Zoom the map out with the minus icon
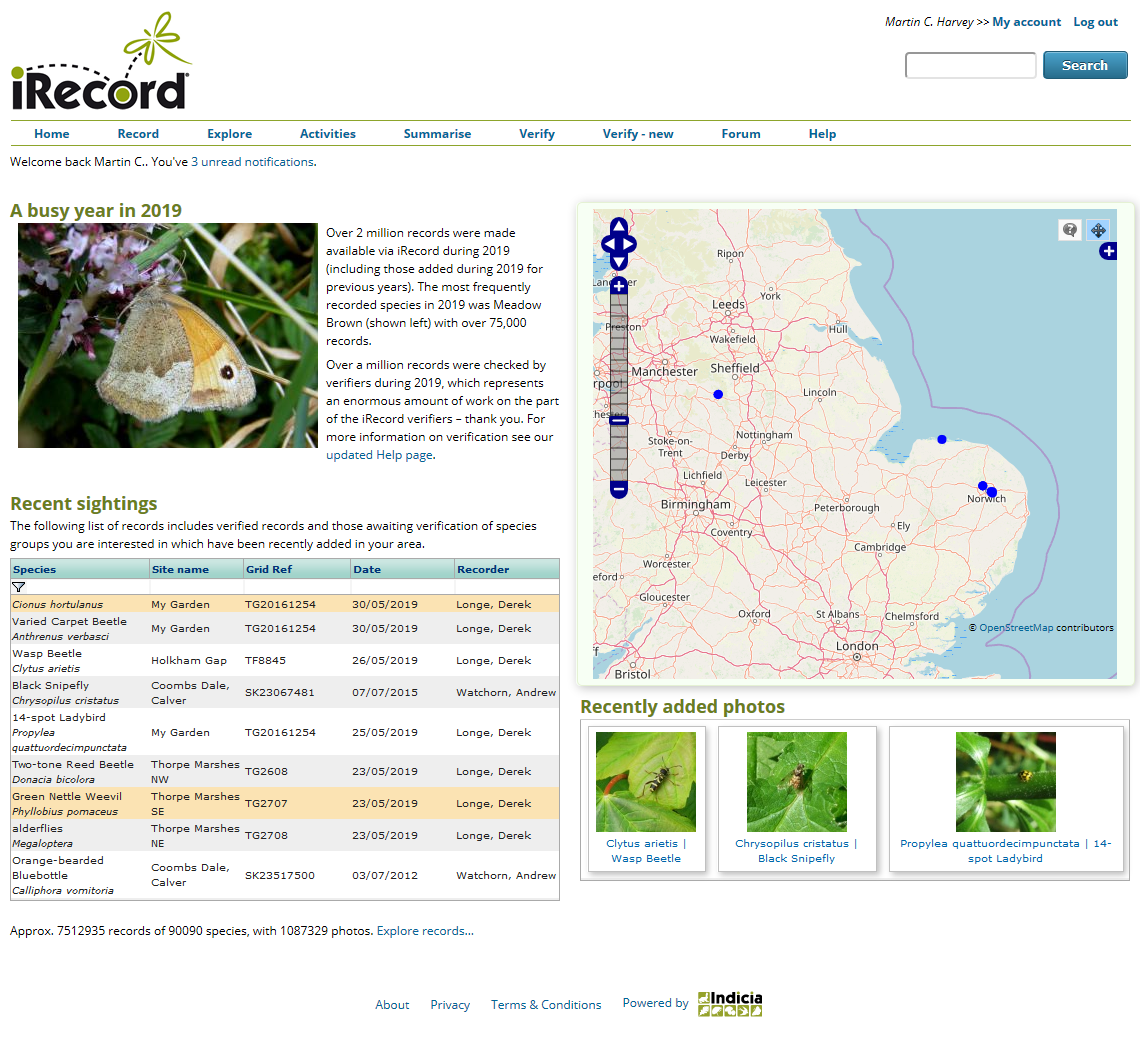 tap(618, 488)
